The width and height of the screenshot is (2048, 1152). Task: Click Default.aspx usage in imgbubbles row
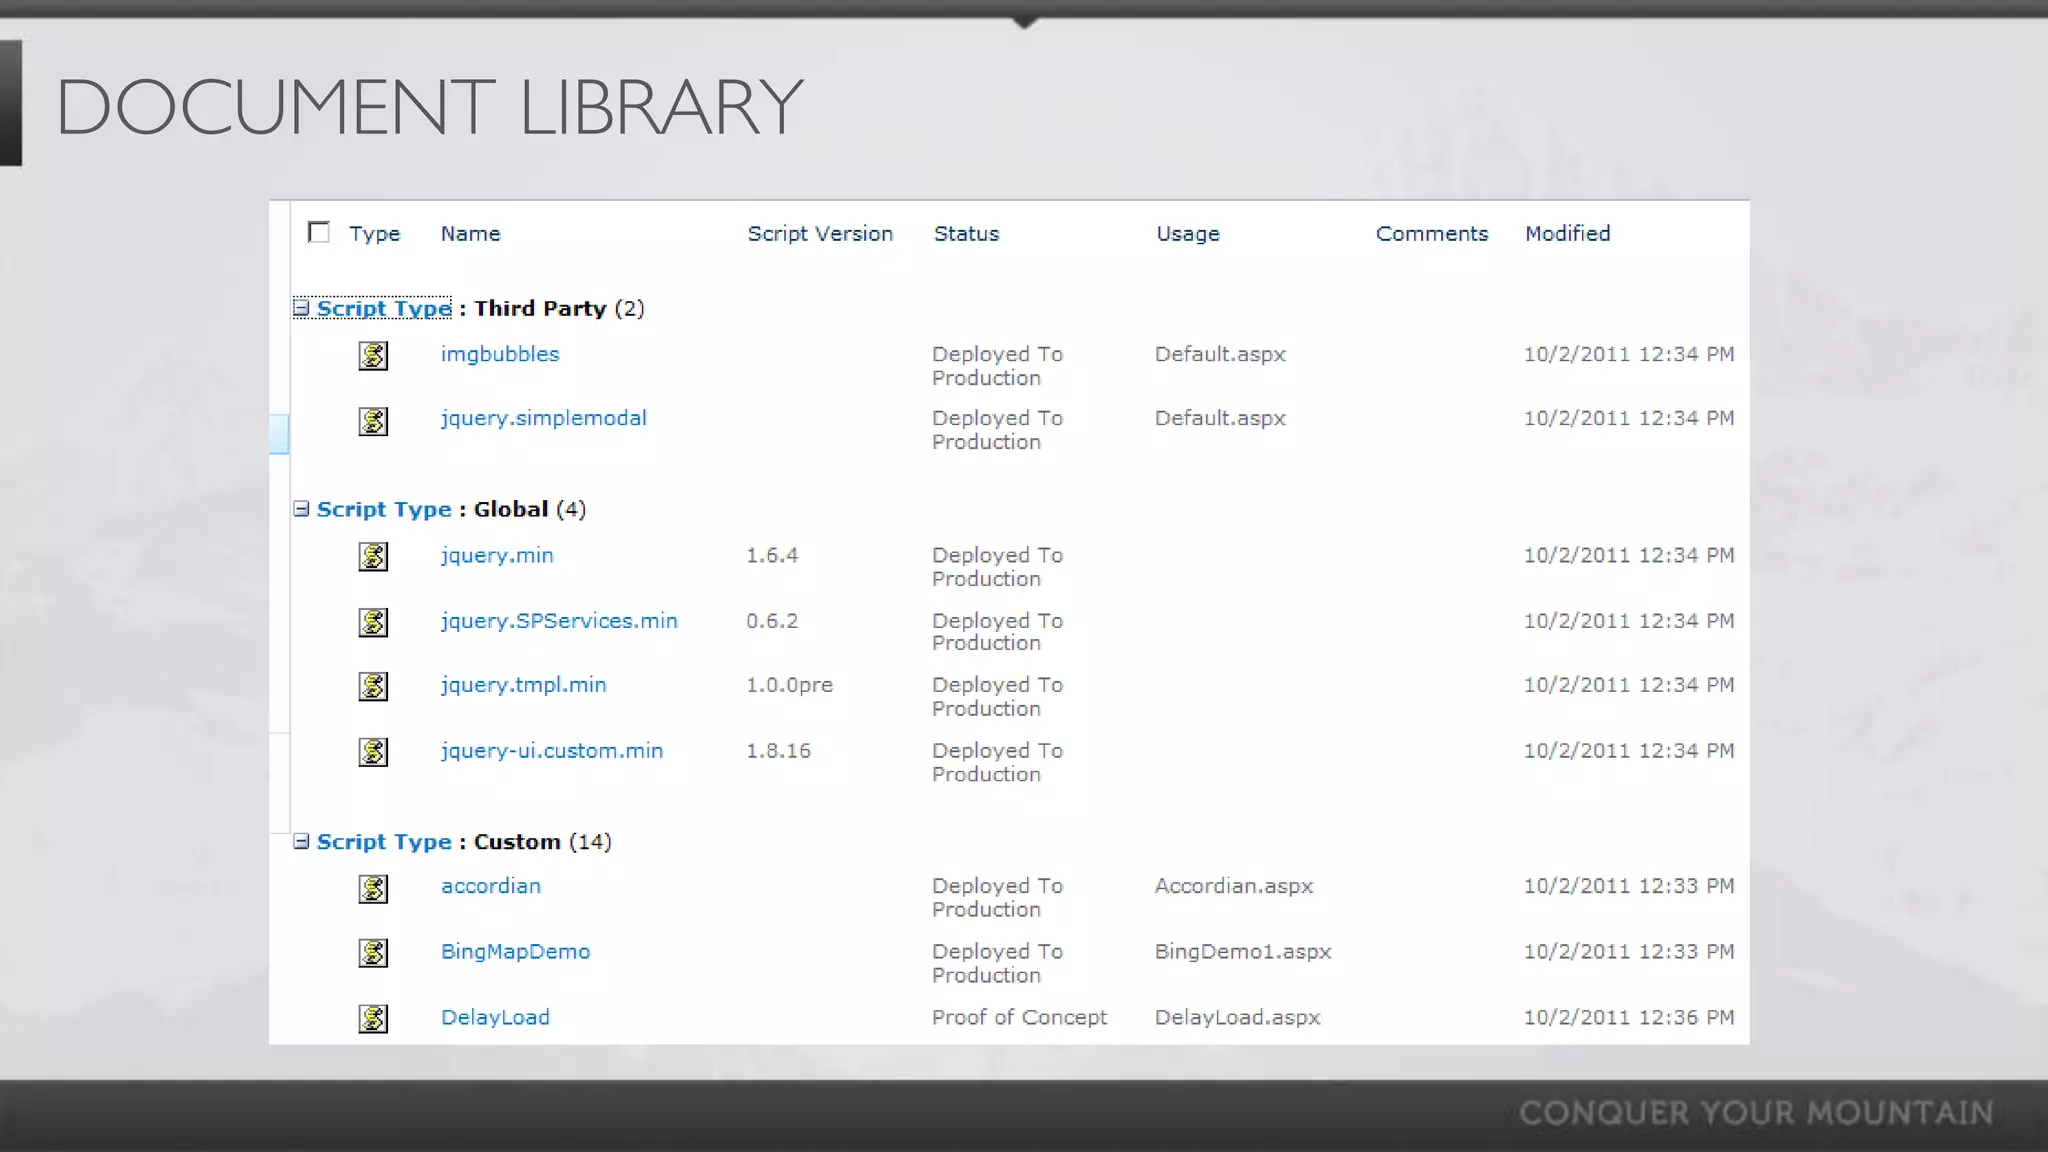click(1220, 355)
